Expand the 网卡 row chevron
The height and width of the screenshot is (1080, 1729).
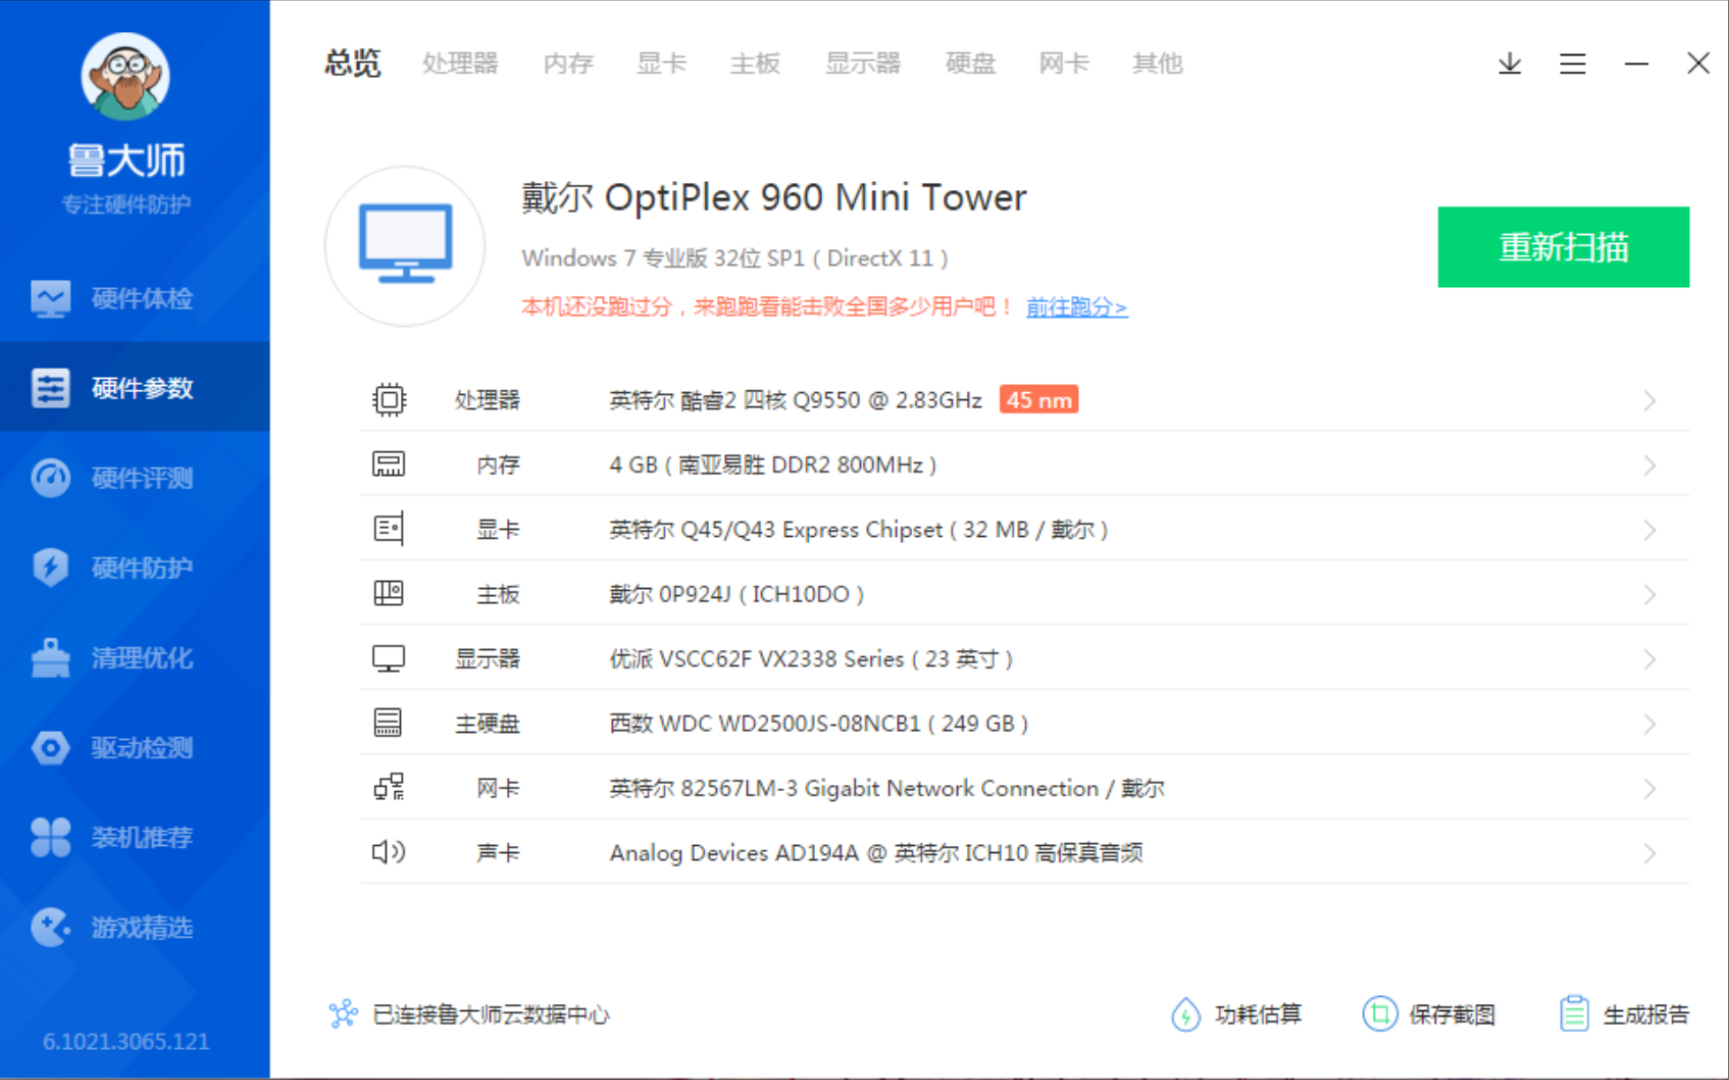point(1649,789)
